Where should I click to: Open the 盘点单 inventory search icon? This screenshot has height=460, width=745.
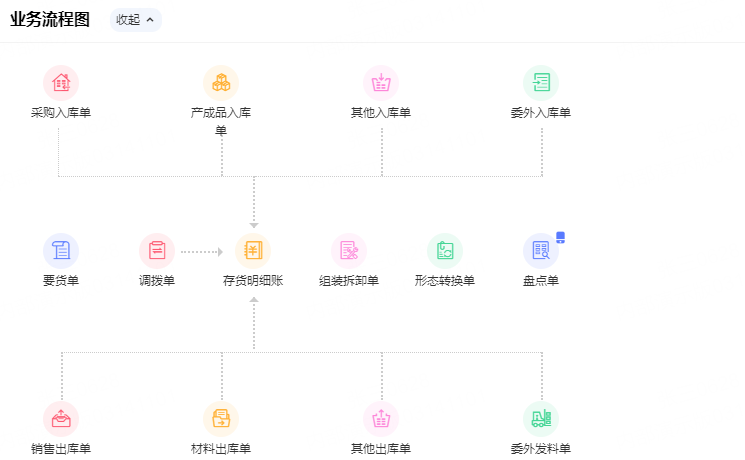pyautogui.click(x=541, y=251)
